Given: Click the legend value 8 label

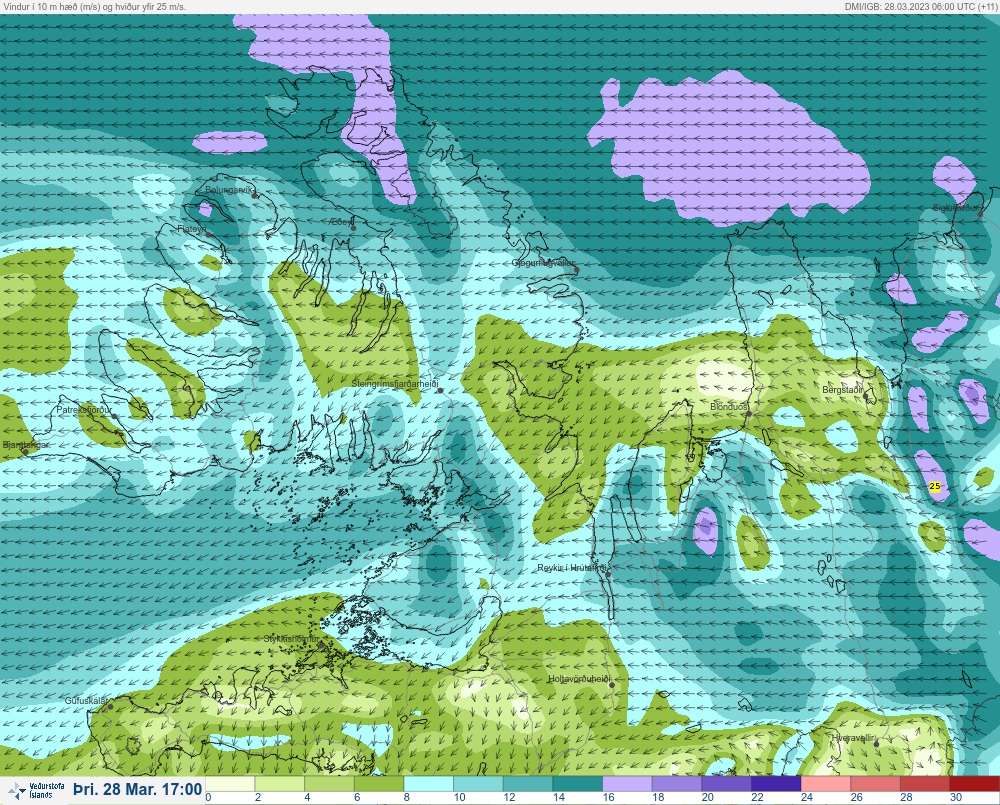Looking at the screenshot, I should pyautogui.click(x=408, y=797).
